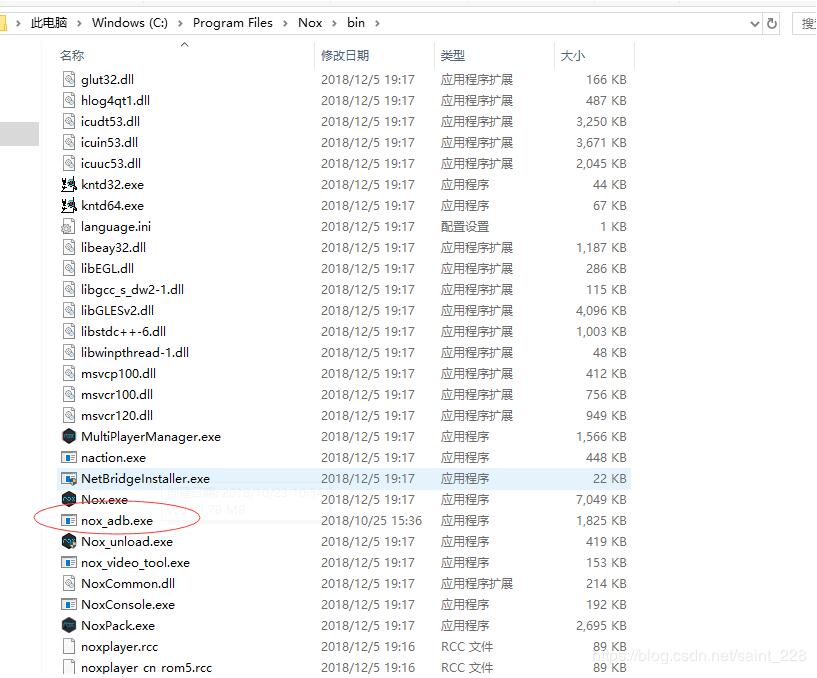817x678 pixels.
Task: Select the file name noxplayer_cn_rom5.rcc
Action: point(146,668)
